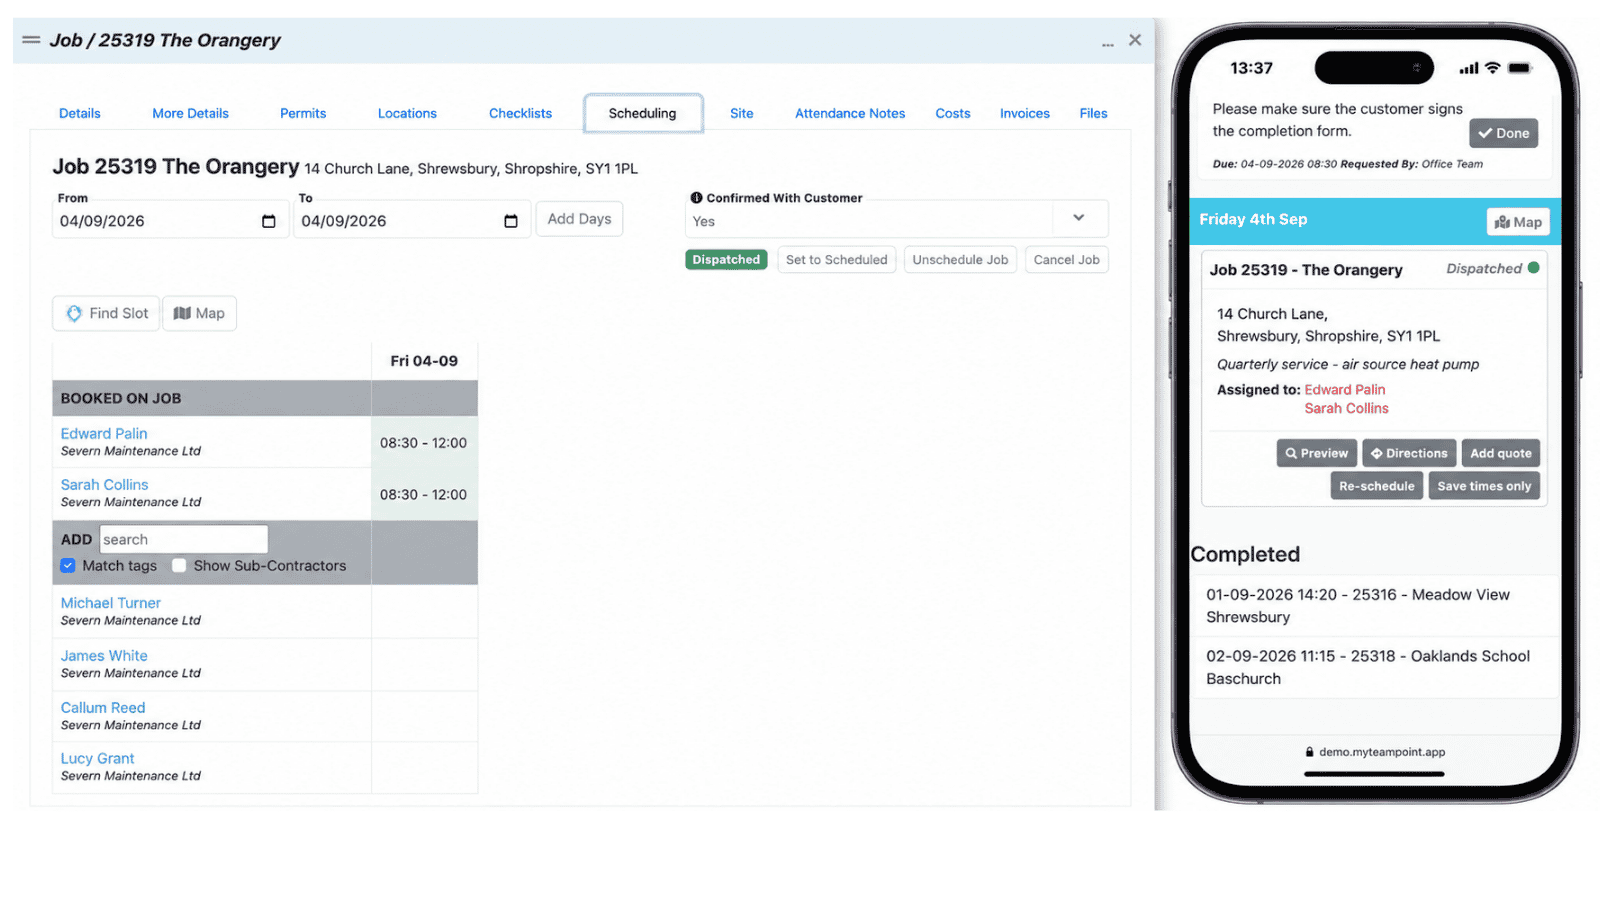Viewport: 1600px width, 900px height.
Task: Close the Job 25319 panel
Action: pyautogui.click(x=1135, y=40)
